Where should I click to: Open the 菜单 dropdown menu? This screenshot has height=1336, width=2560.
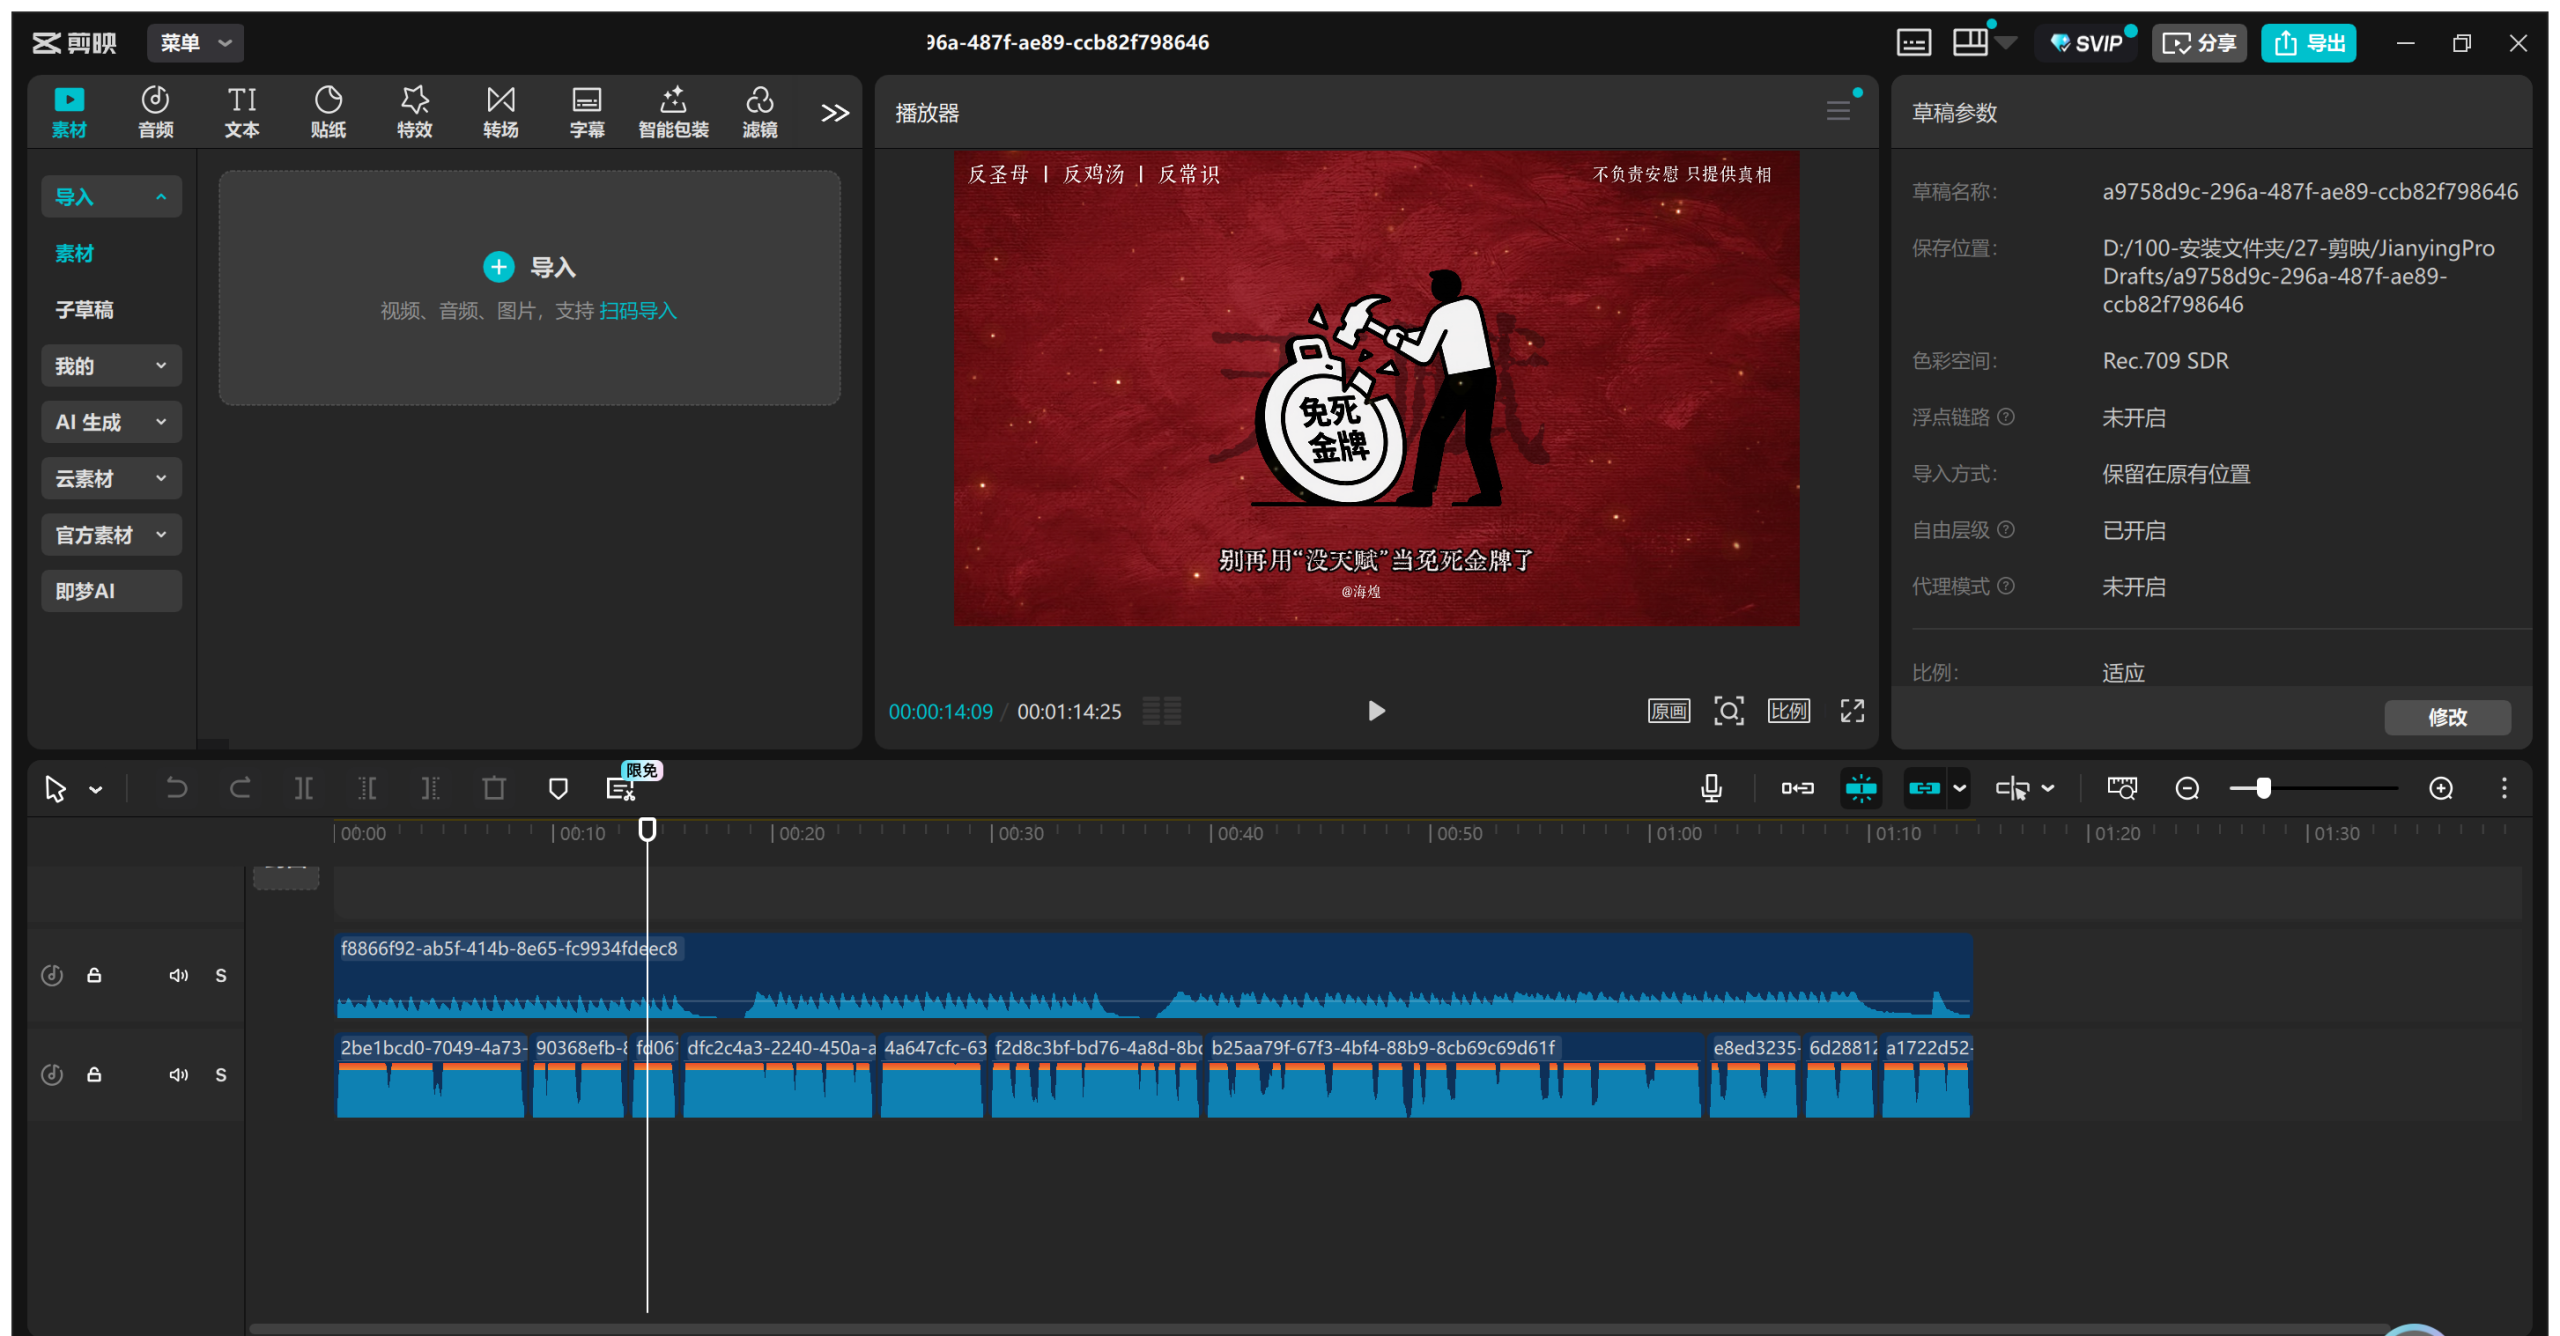(x=196, y=43)
